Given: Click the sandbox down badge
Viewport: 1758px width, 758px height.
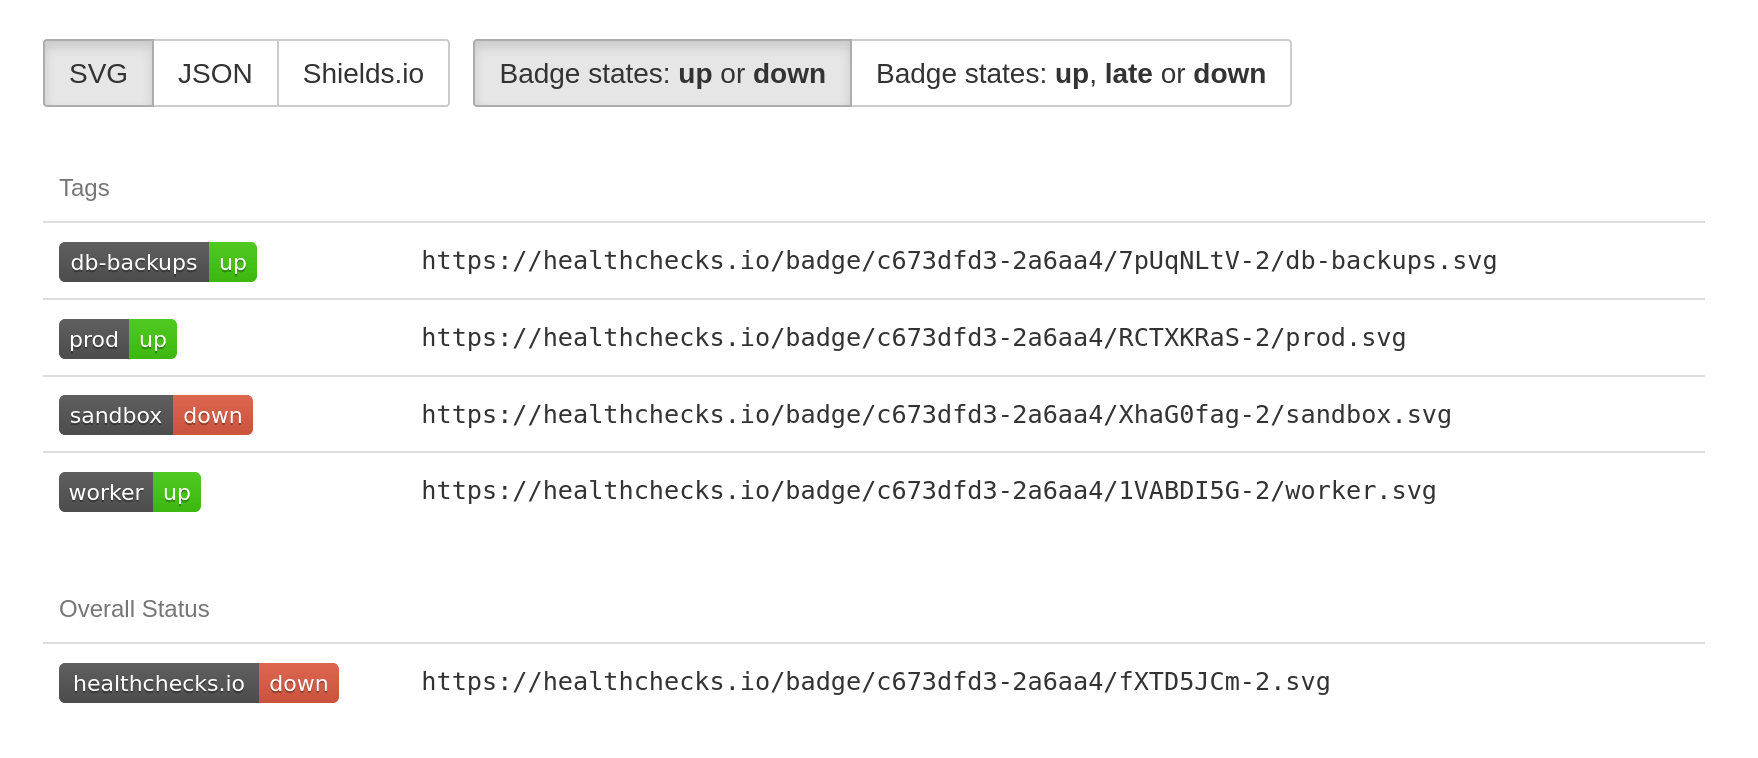Looking at the screenshot, I should click(x=155, y=414).
